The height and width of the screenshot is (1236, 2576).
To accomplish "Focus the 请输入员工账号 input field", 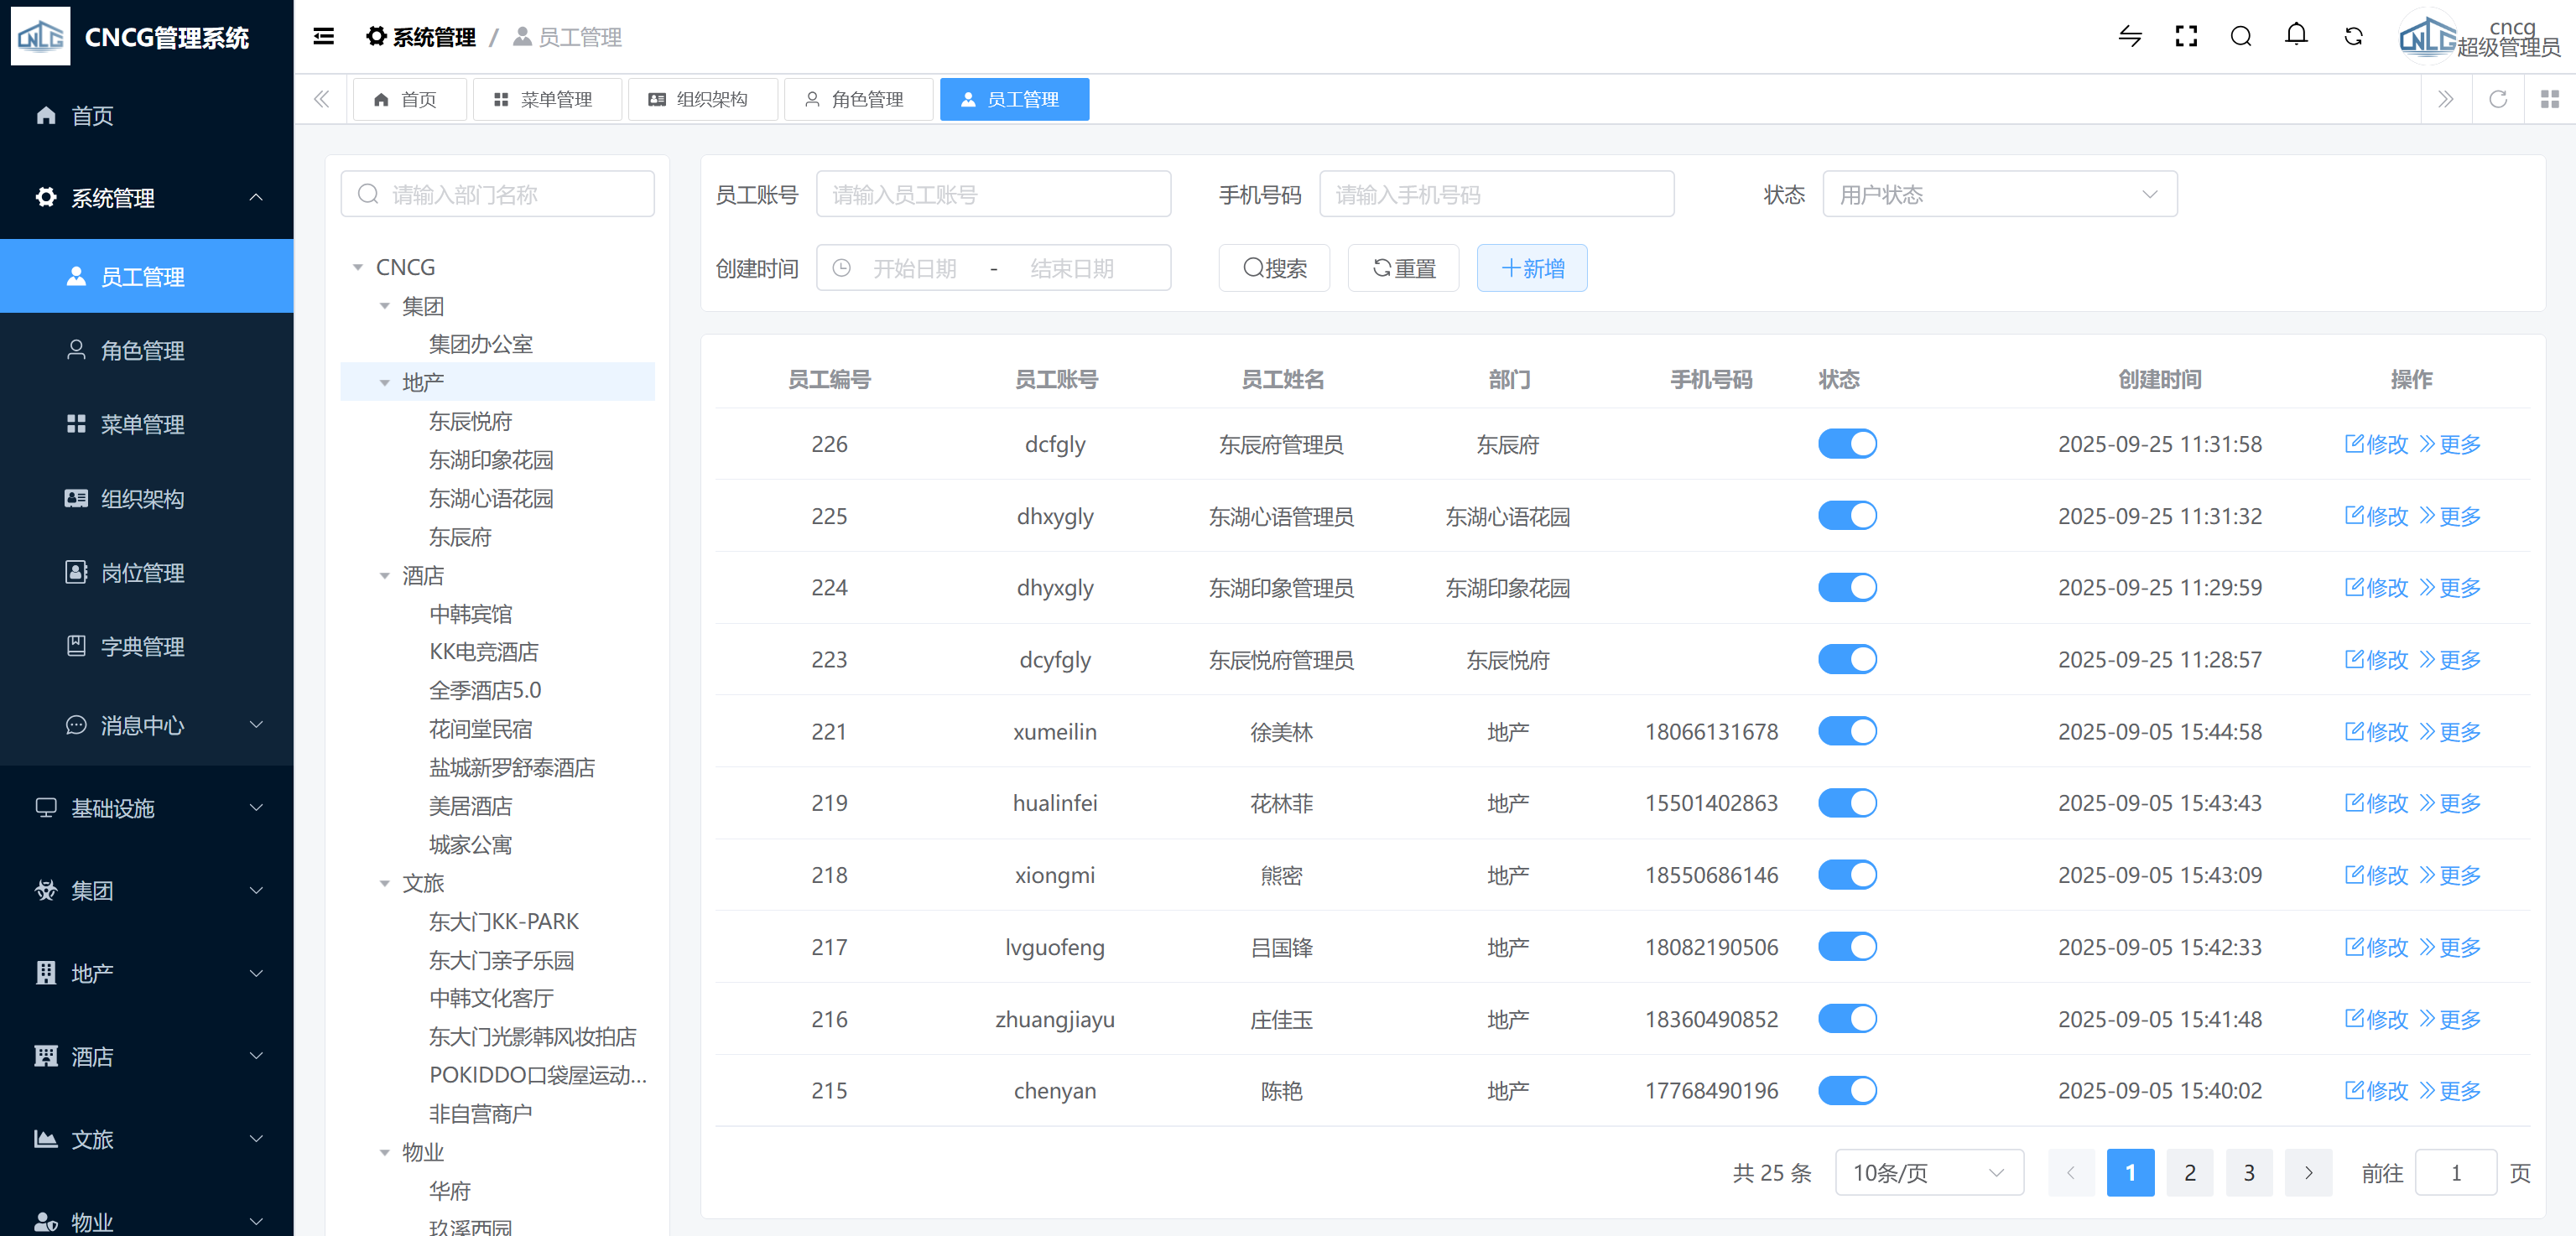I will [993, 195].
